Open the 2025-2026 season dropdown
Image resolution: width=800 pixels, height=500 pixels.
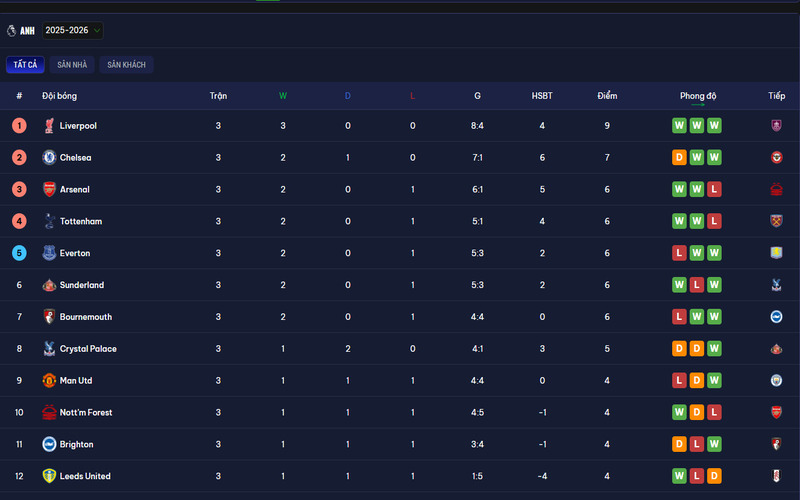pyautogui.click(x=72, y=31)
